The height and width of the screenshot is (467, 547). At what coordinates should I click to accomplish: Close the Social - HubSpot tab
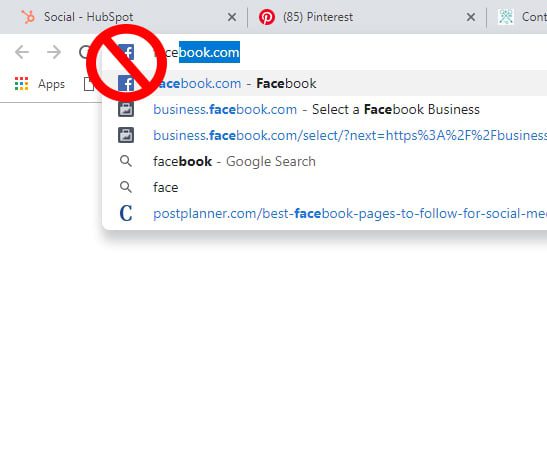(232, 17)
